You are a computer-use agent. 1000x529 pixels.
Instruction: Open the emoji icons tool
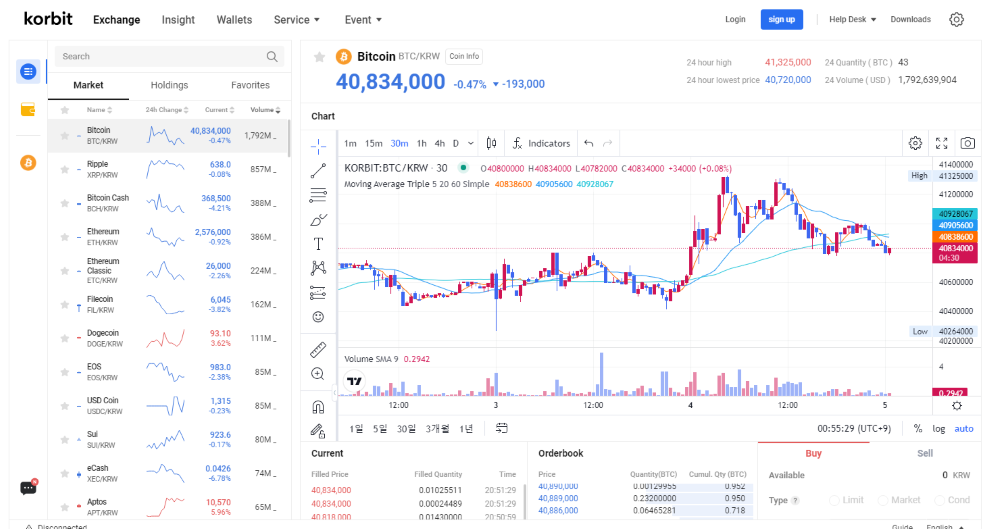point(318,317)
